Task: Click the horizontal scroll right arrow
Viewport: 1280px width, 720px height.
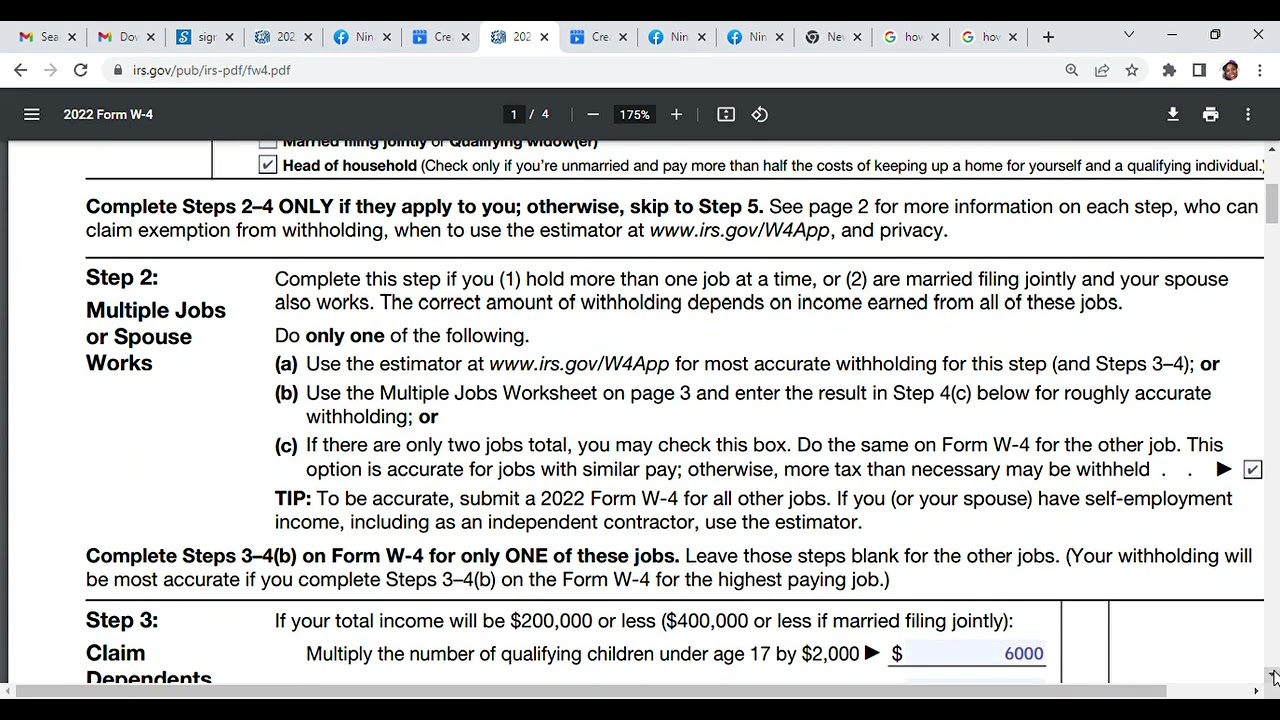Action: point(1257,691)
